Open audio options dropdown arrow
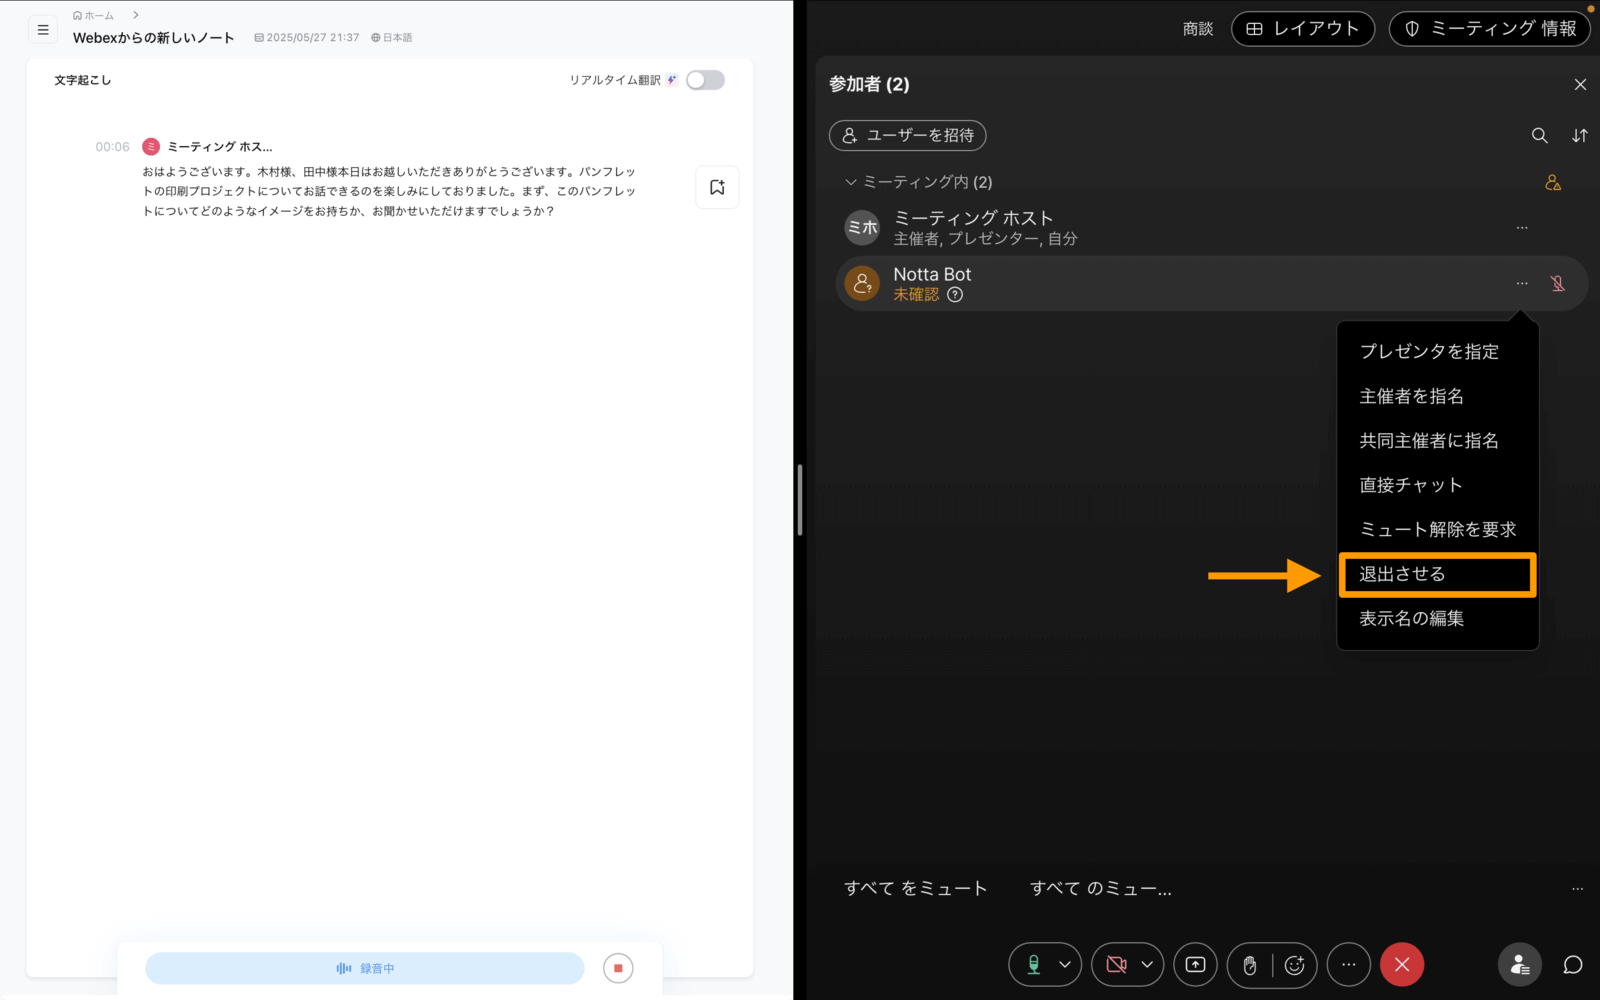The width and height of the screenshot is (1600, 1000). pyautogui.click(x=1065, y=965)
